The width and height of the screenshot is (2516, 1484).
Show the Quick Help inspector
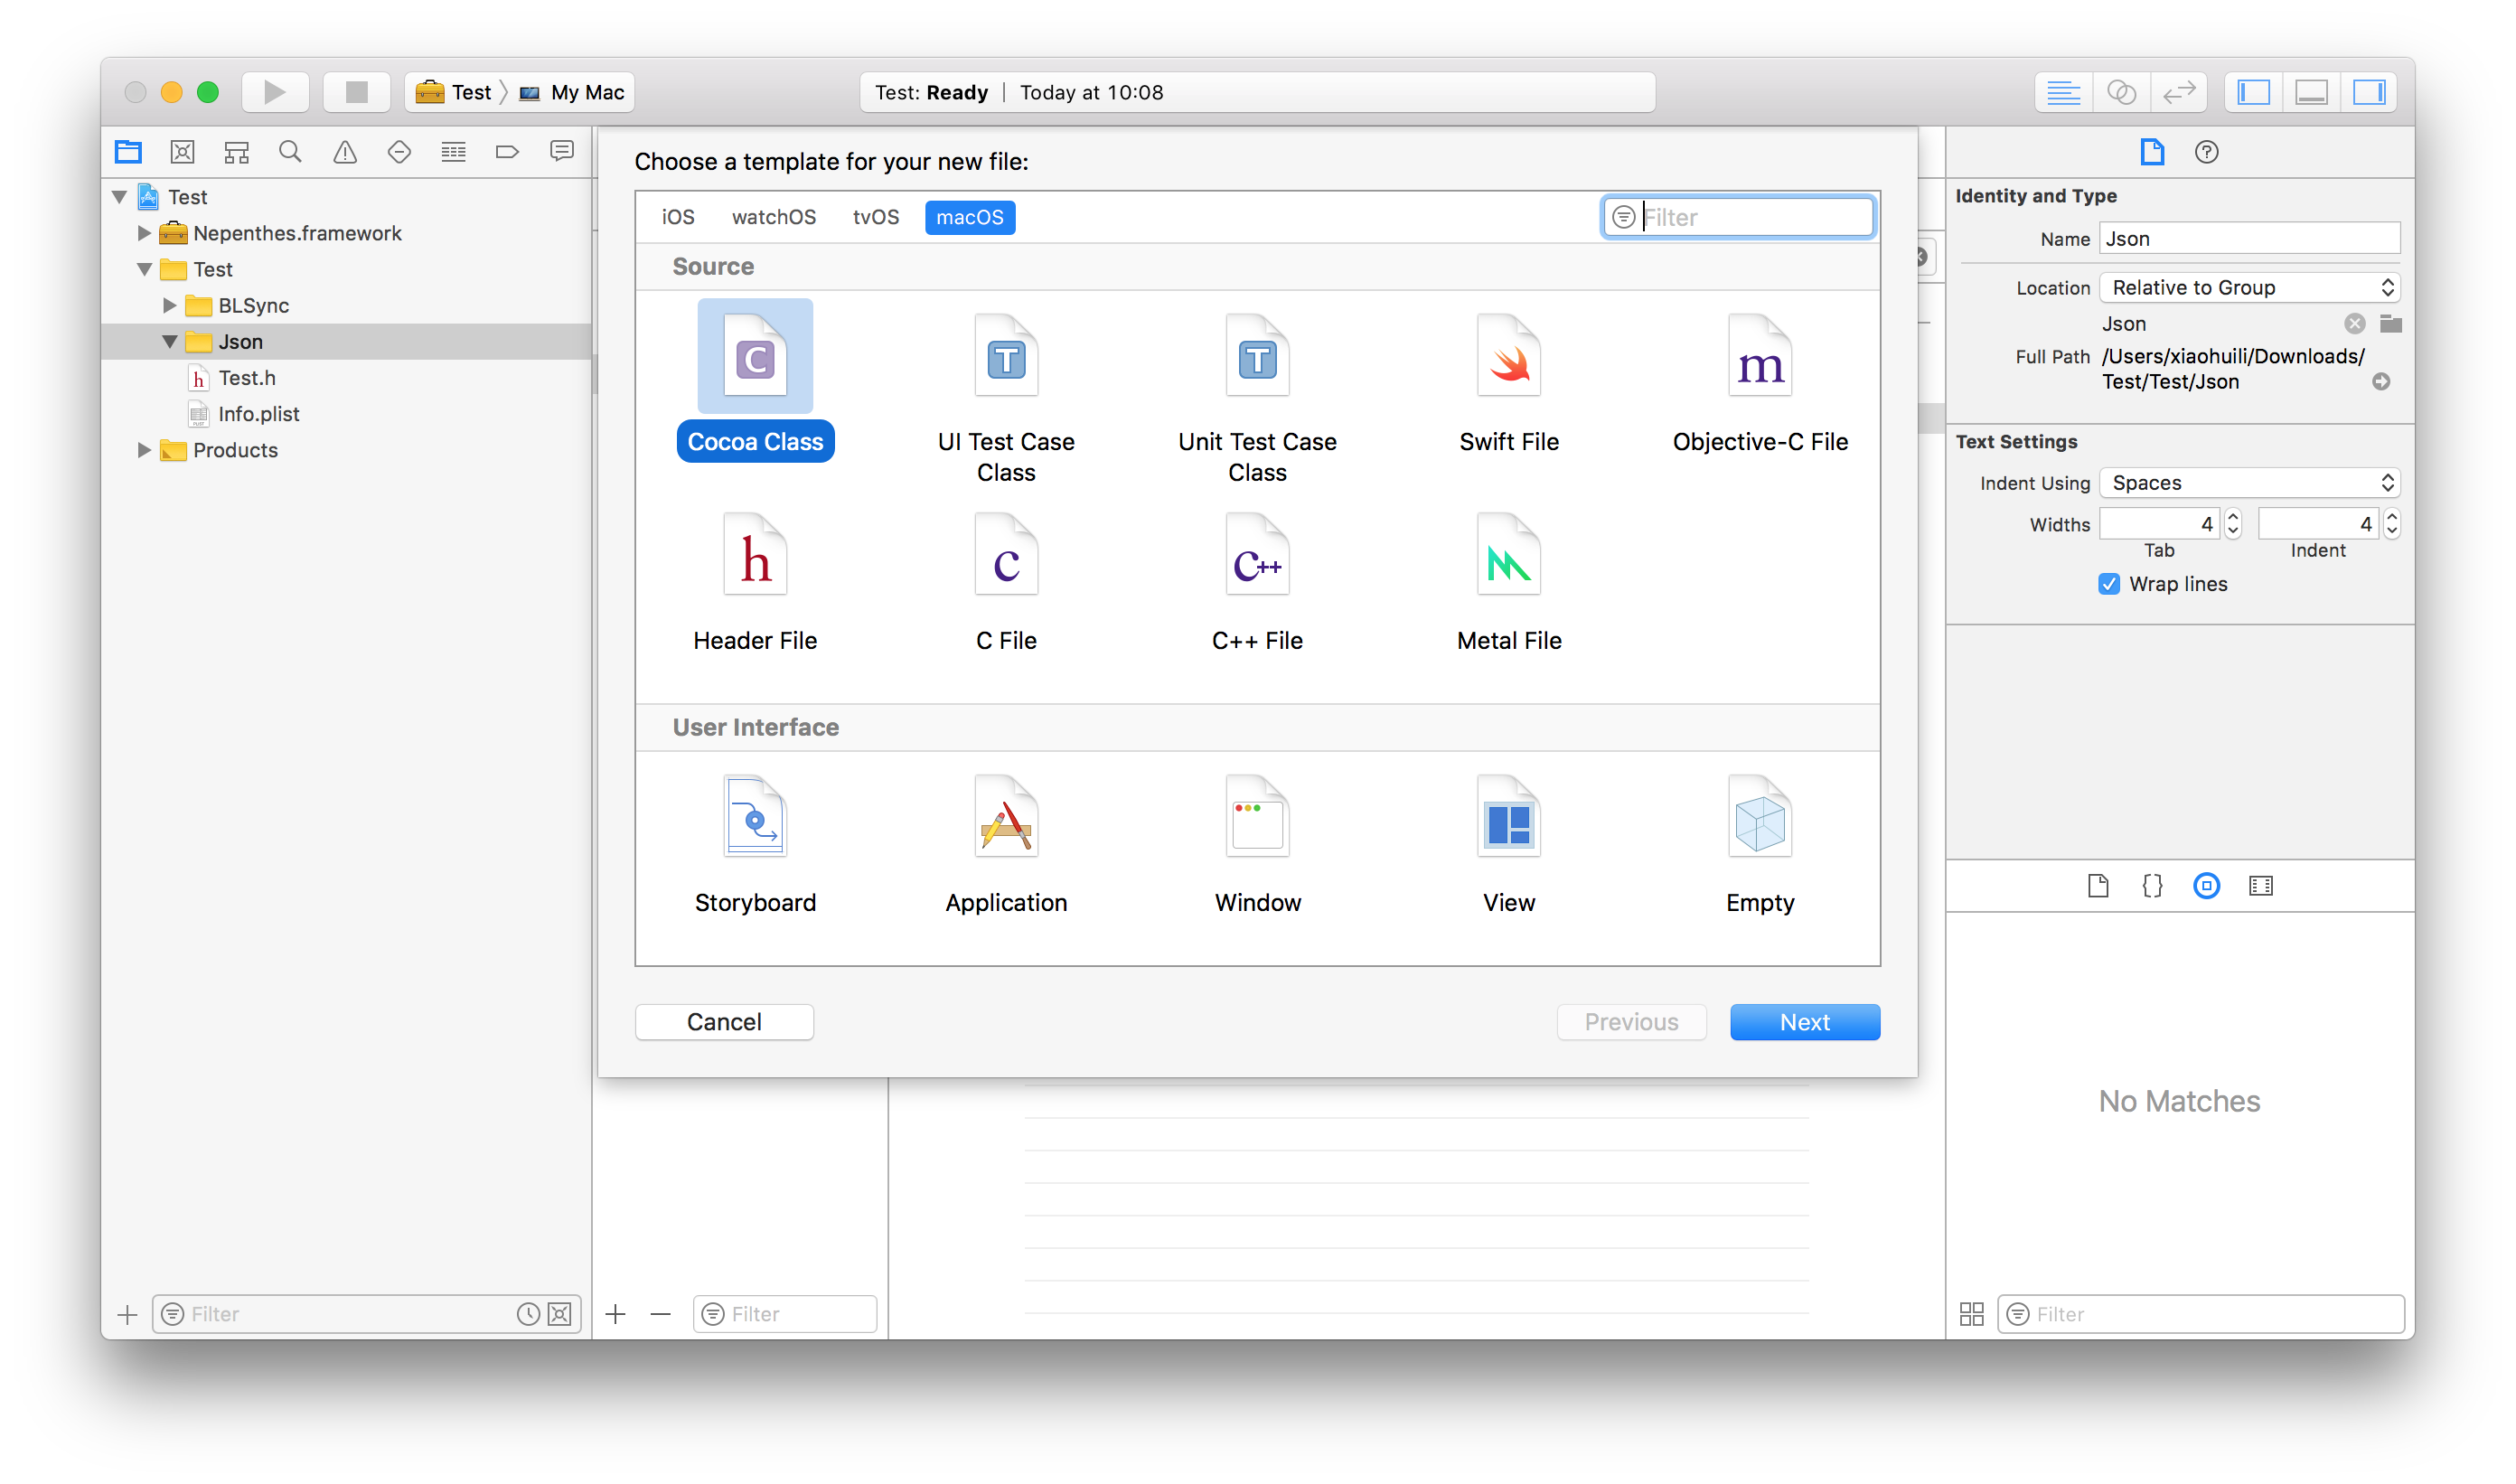(2206, 152)
